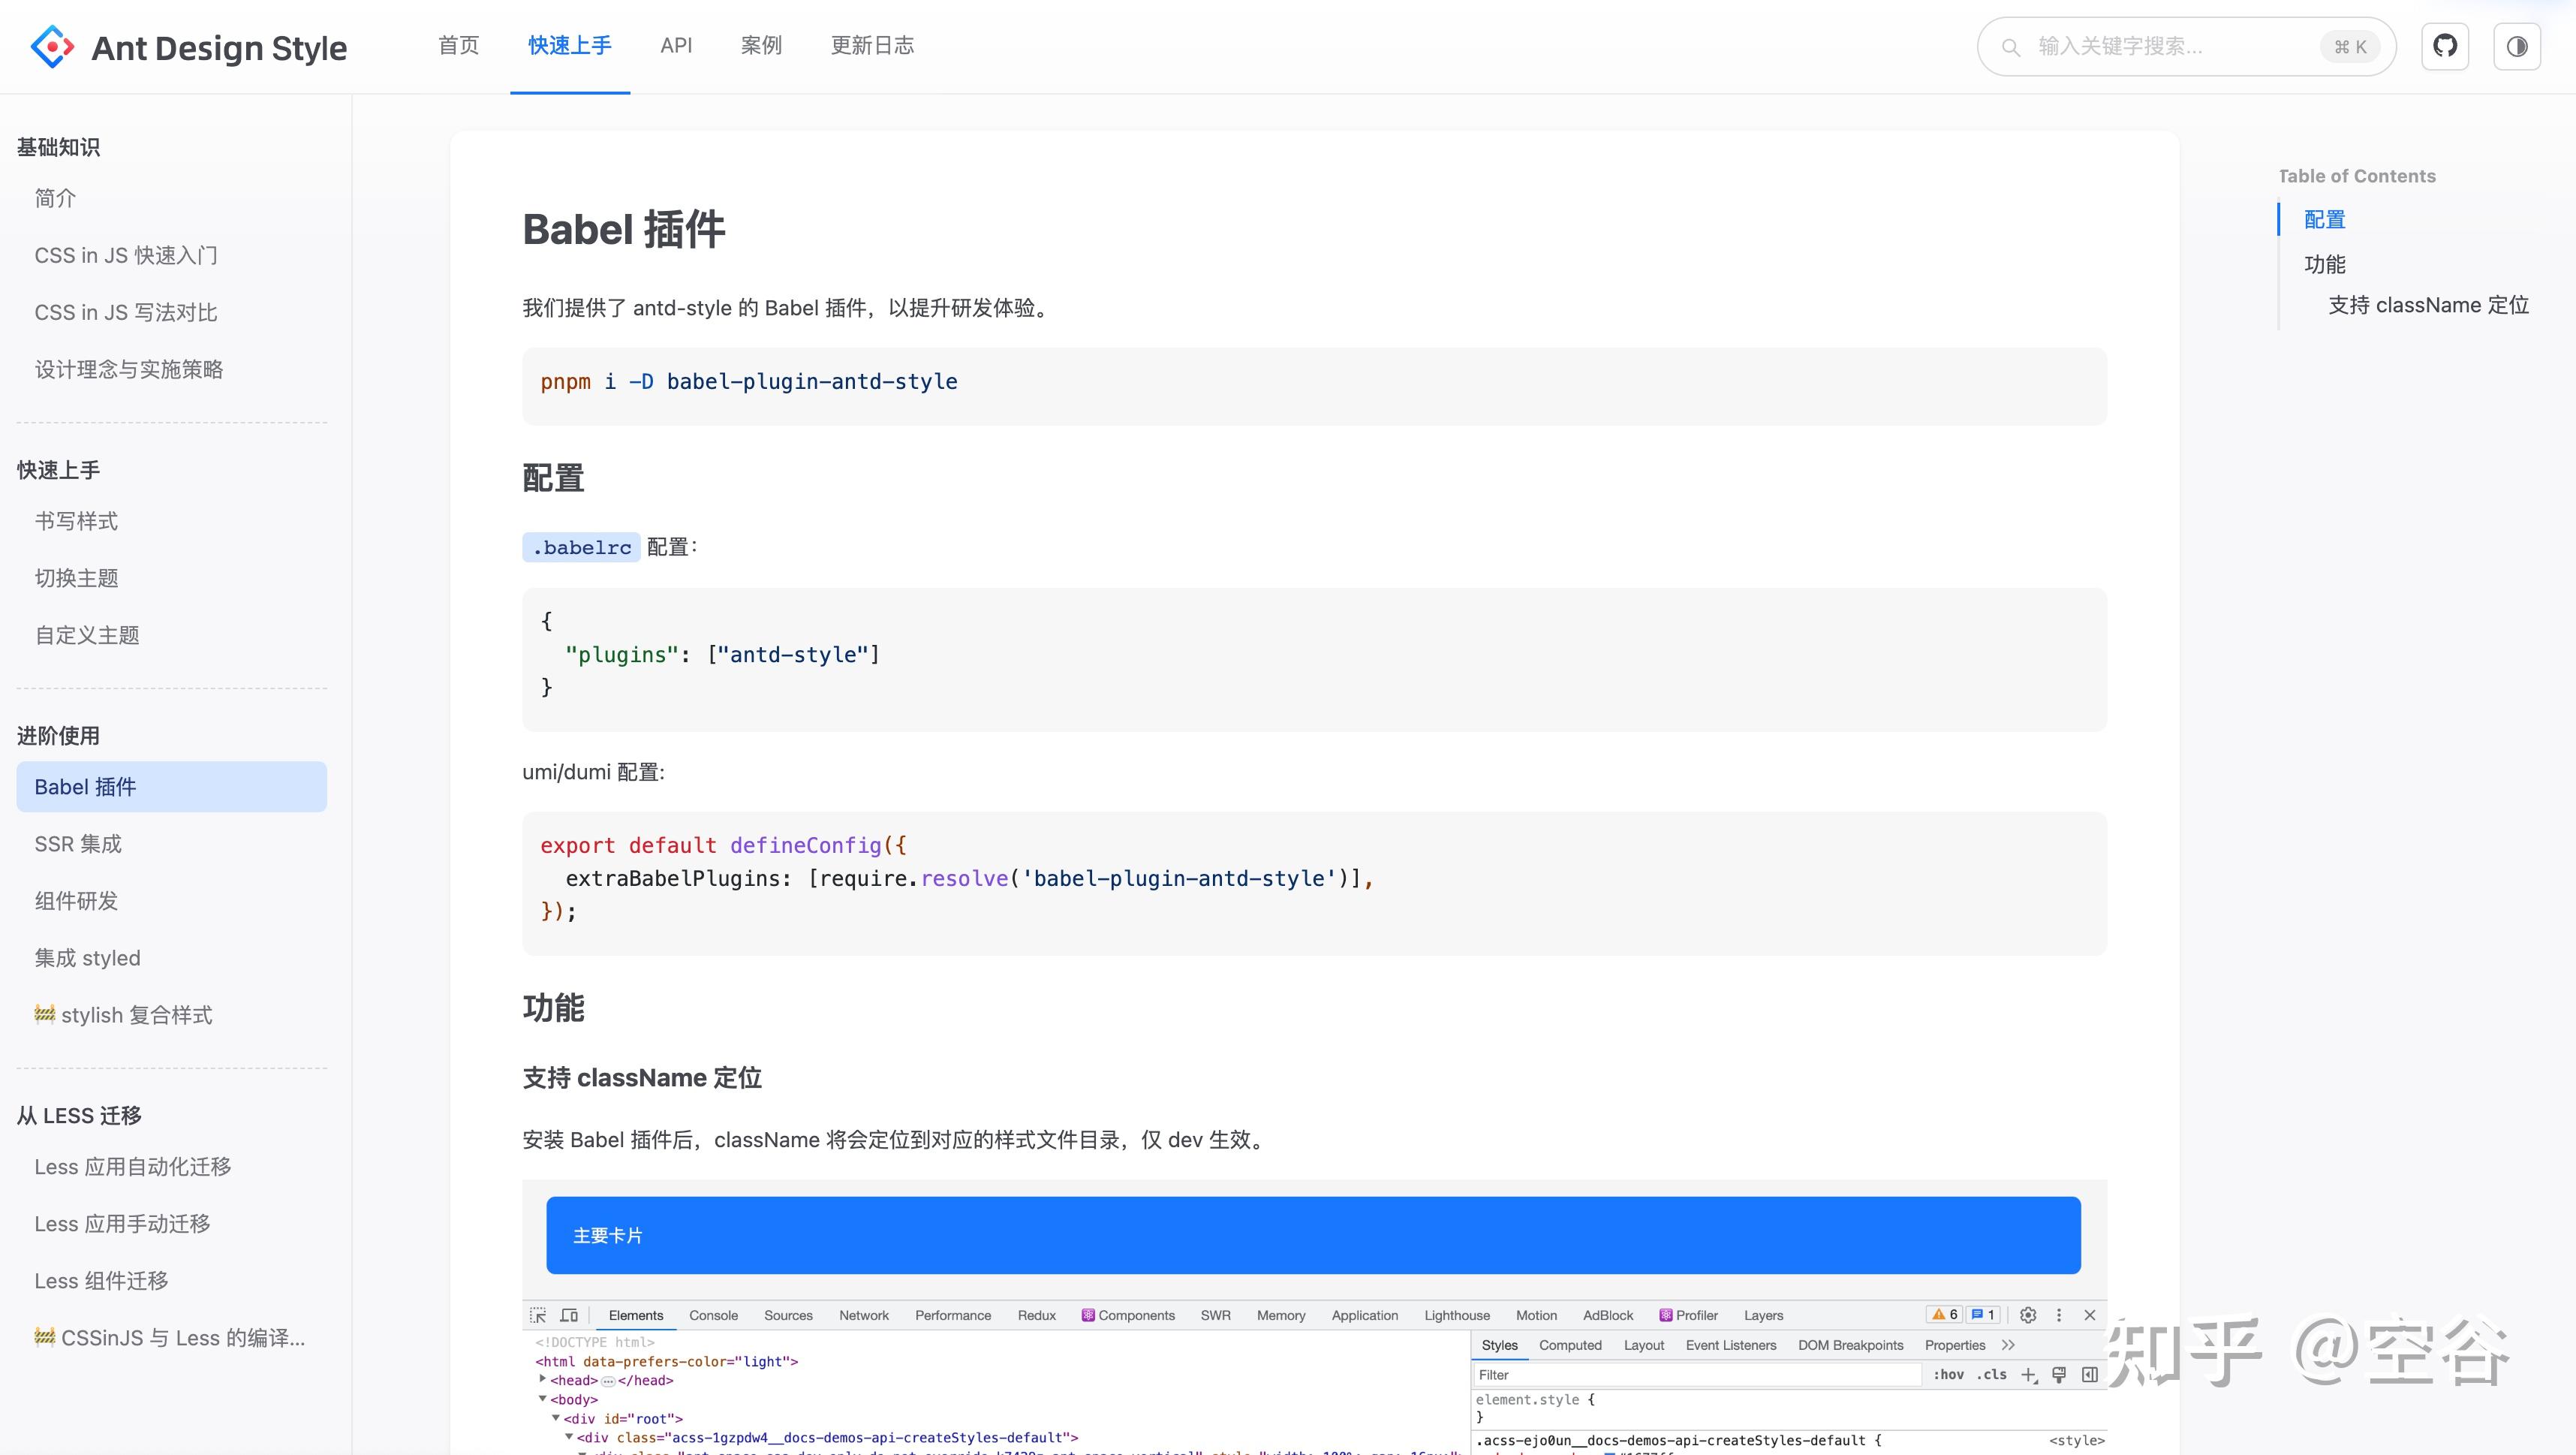
Task: Open the Console tab in DevTools
Action: pyautogui.click(x=713, y=1315)
